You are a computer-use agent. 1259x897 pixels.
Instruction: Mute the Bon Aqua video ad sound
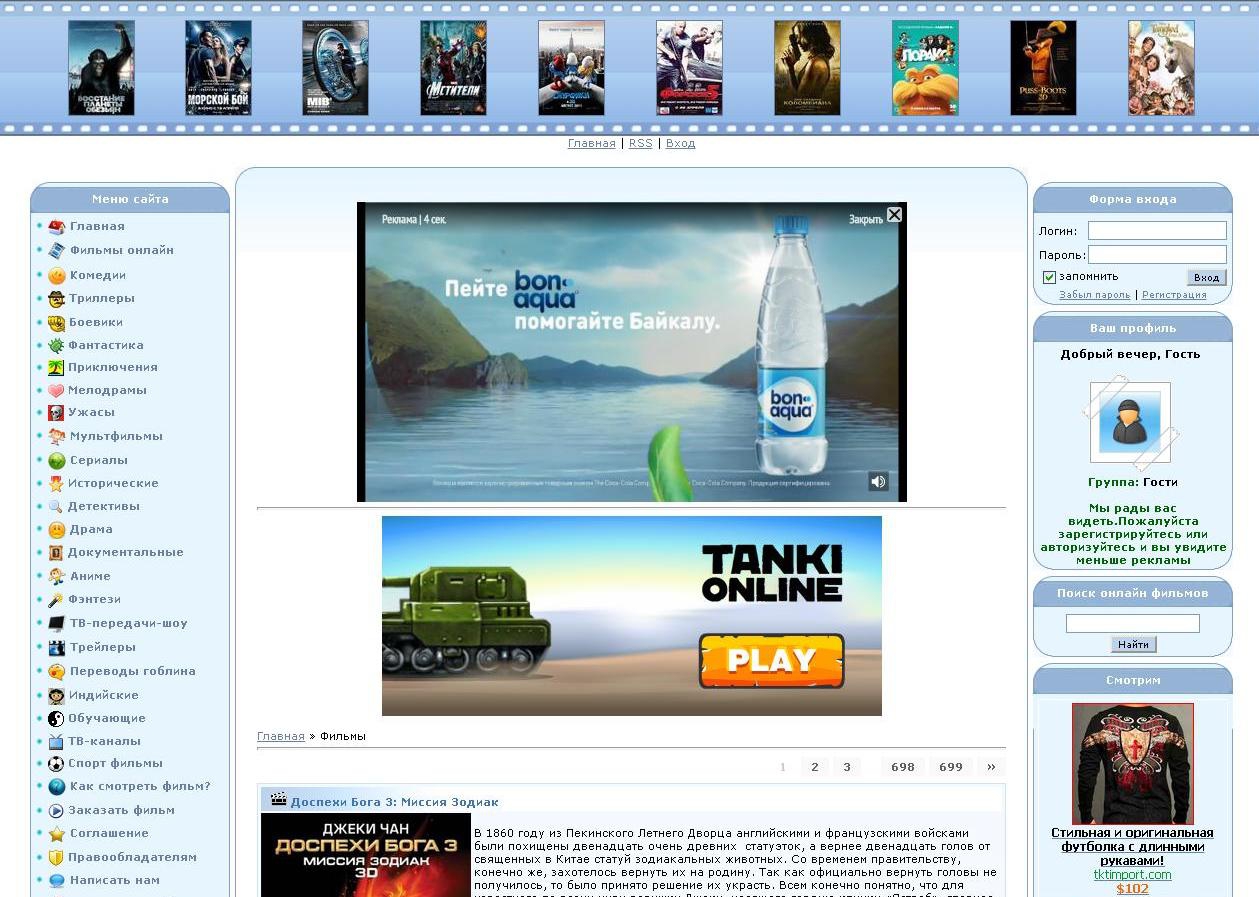[x=878, y=482]
